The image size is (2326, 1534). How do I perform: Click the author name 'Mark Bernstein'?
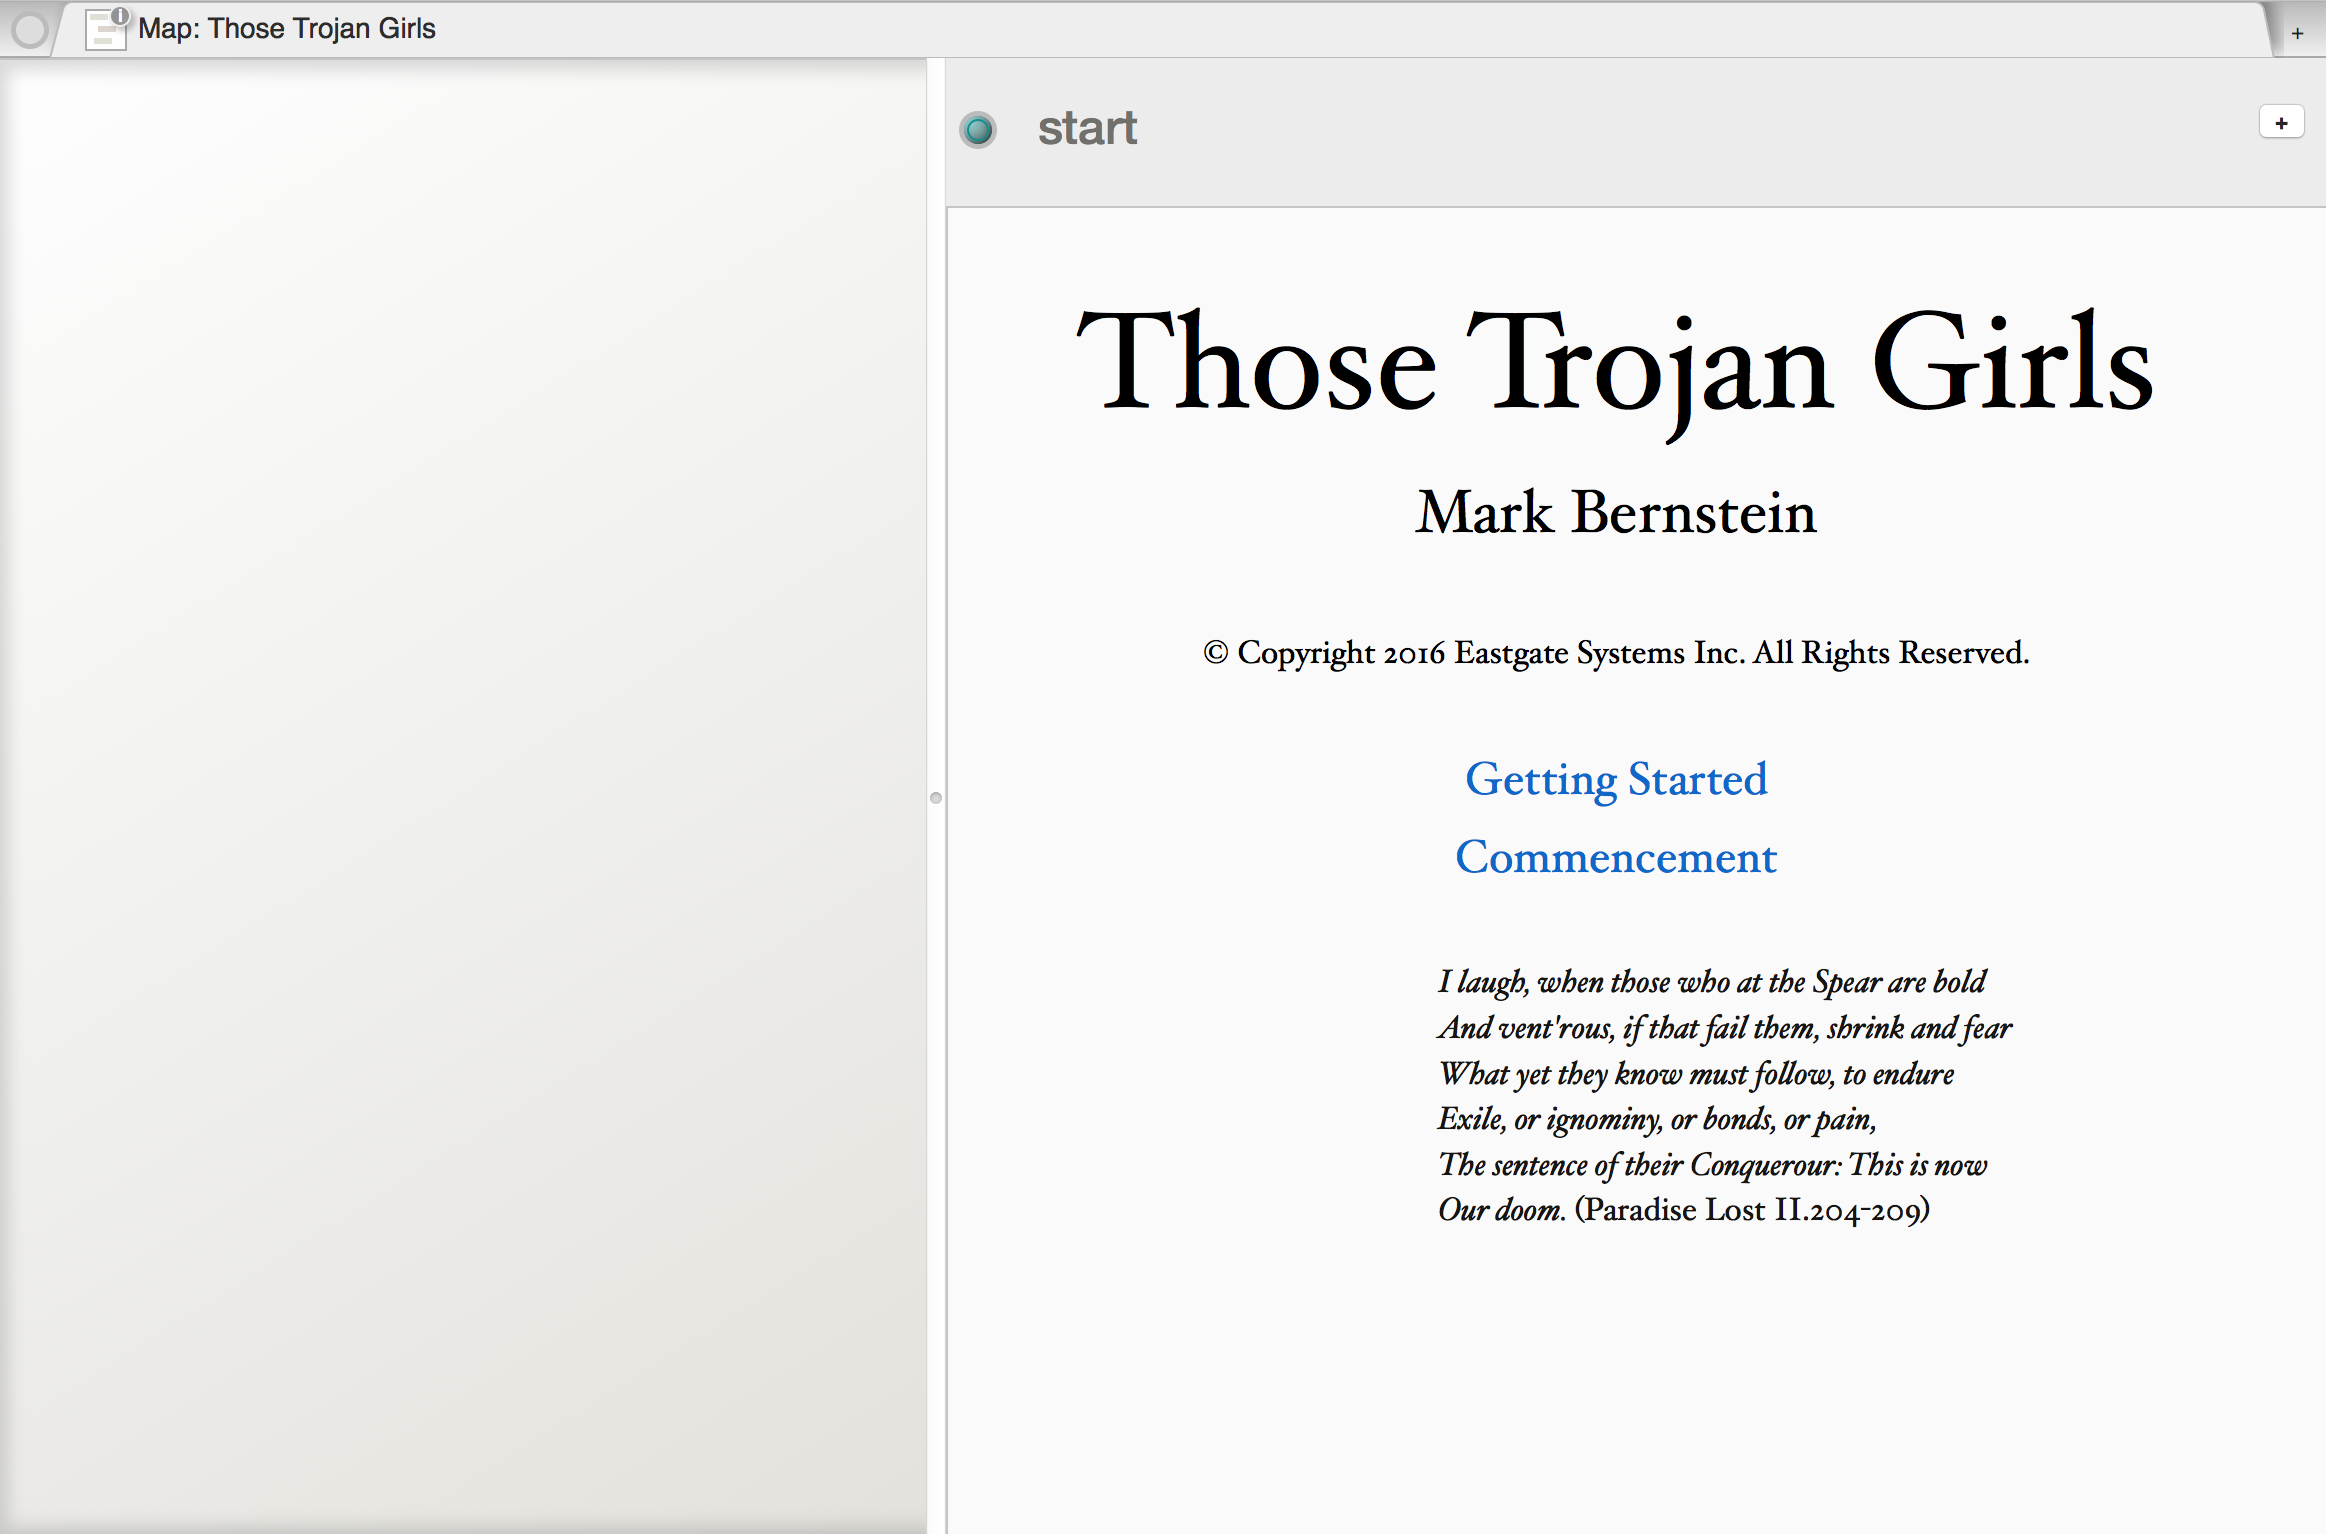pos(1615,513)
